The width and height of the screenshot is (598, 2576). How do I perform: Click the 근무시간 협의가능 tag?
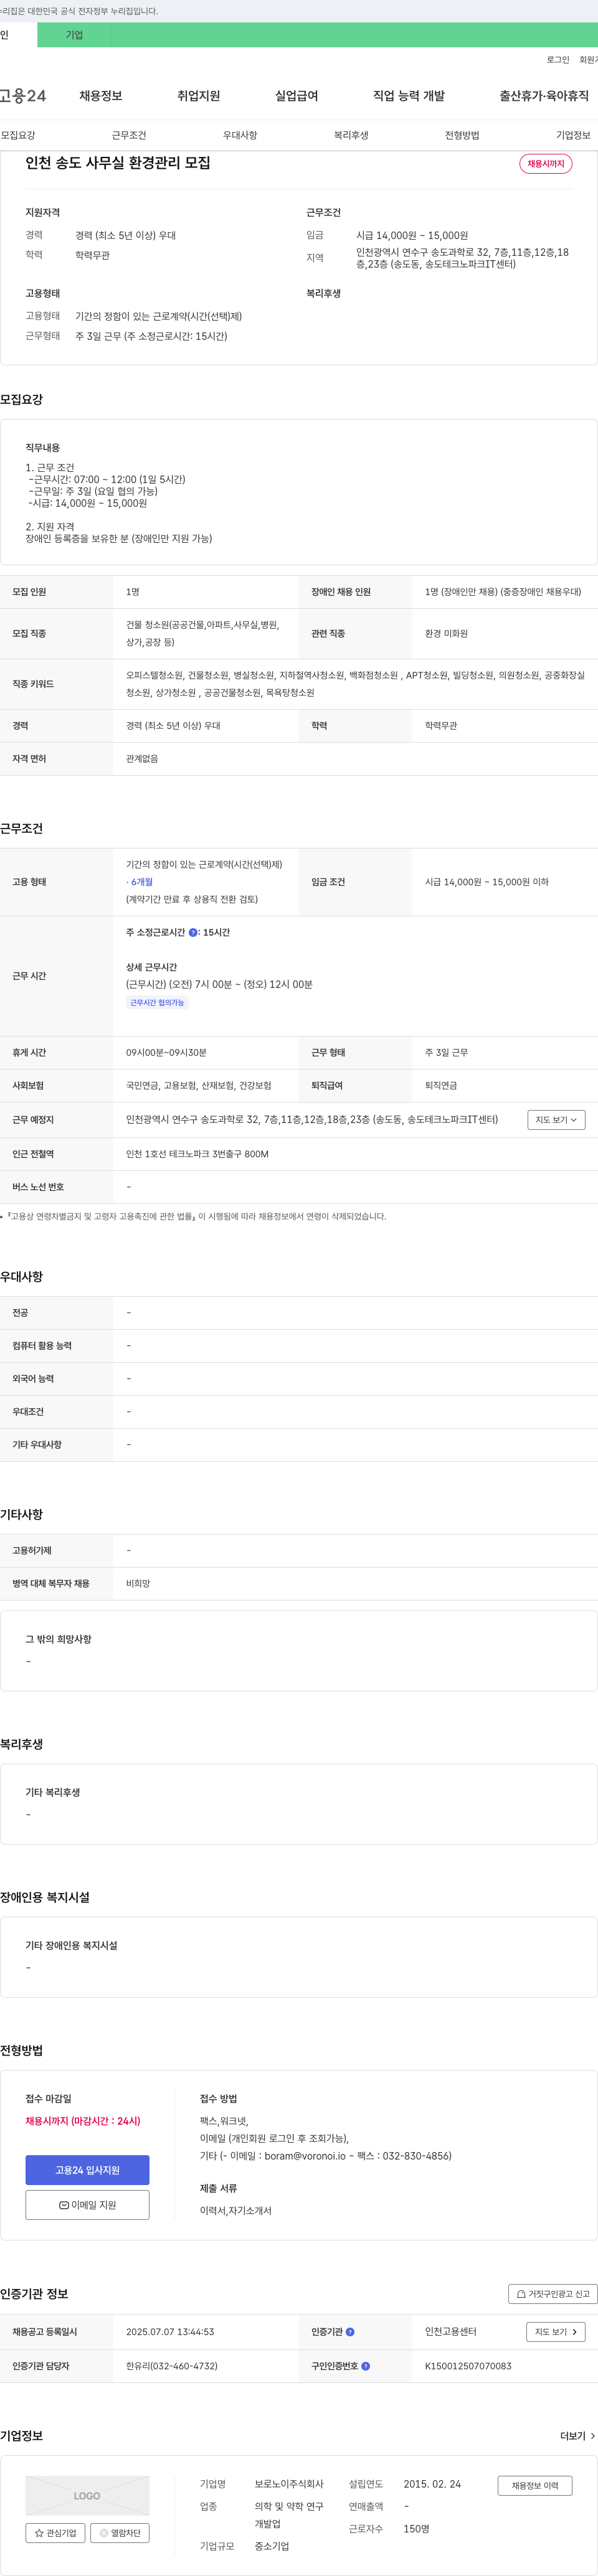pyautogui.click(x=157, y=1002)
